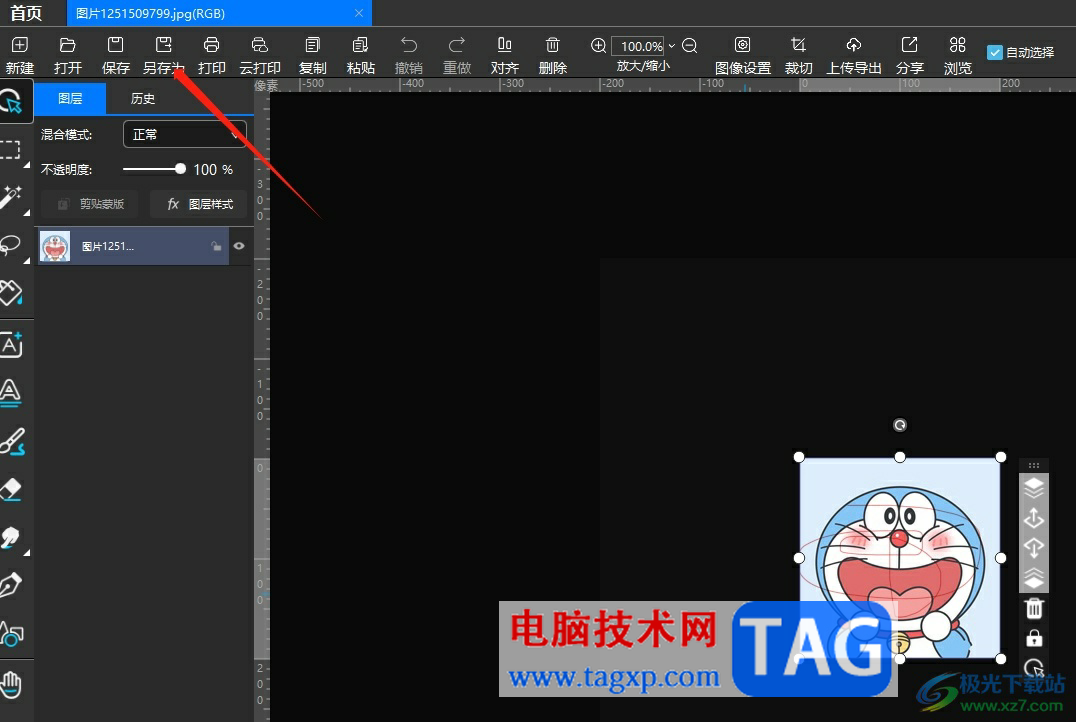The width and height of the screenshot is (1076, 722).
Task: Select the shapes tool
Action: click(x=11, y=633)
